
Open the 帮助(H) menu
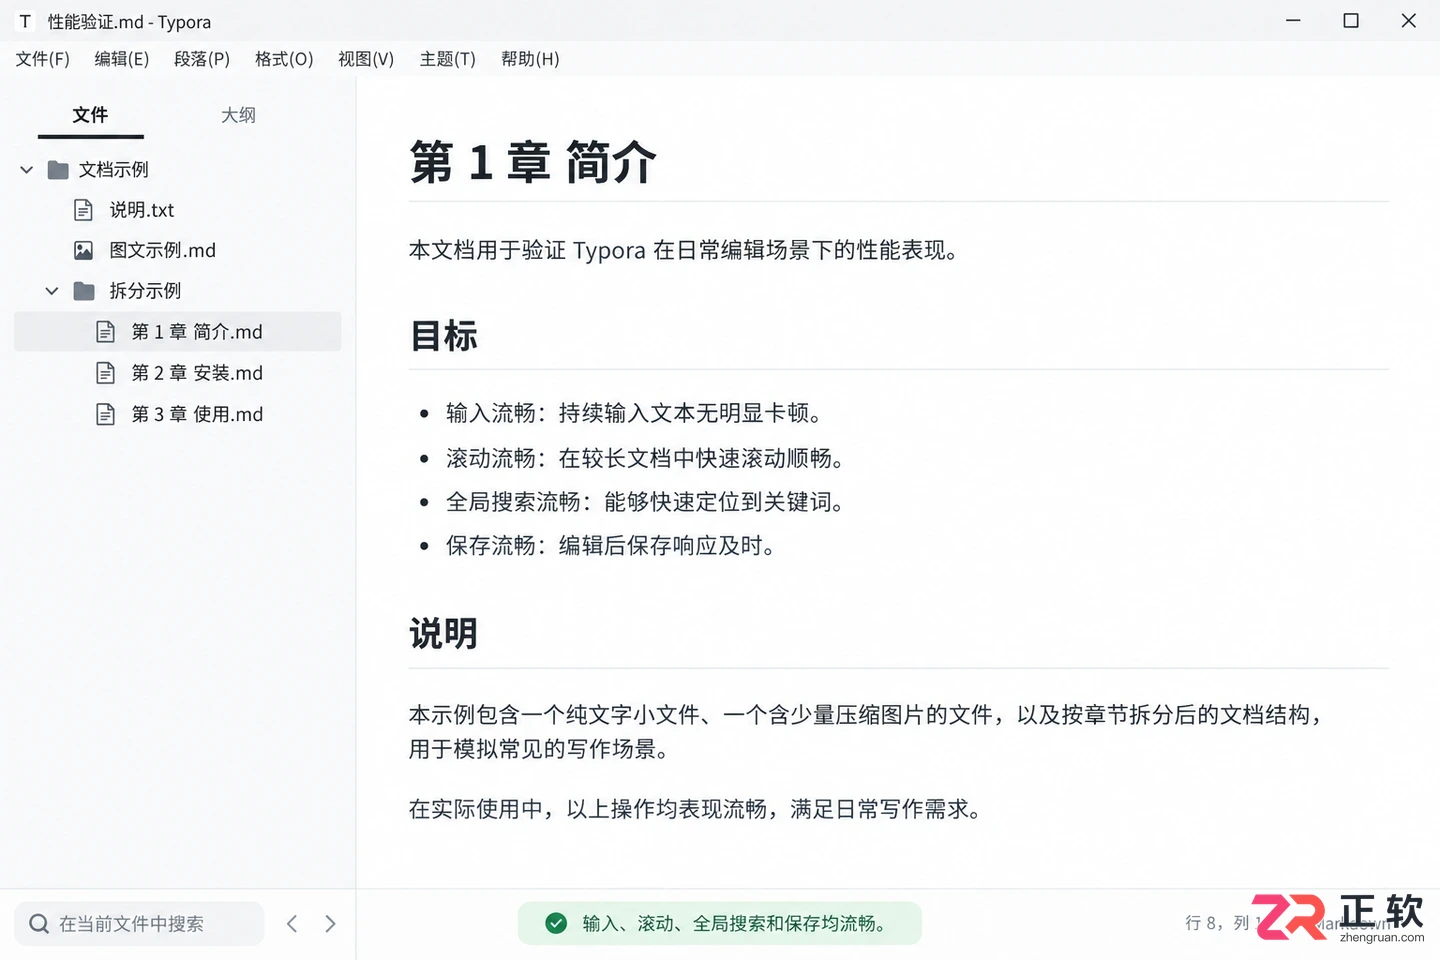[530, 59]
